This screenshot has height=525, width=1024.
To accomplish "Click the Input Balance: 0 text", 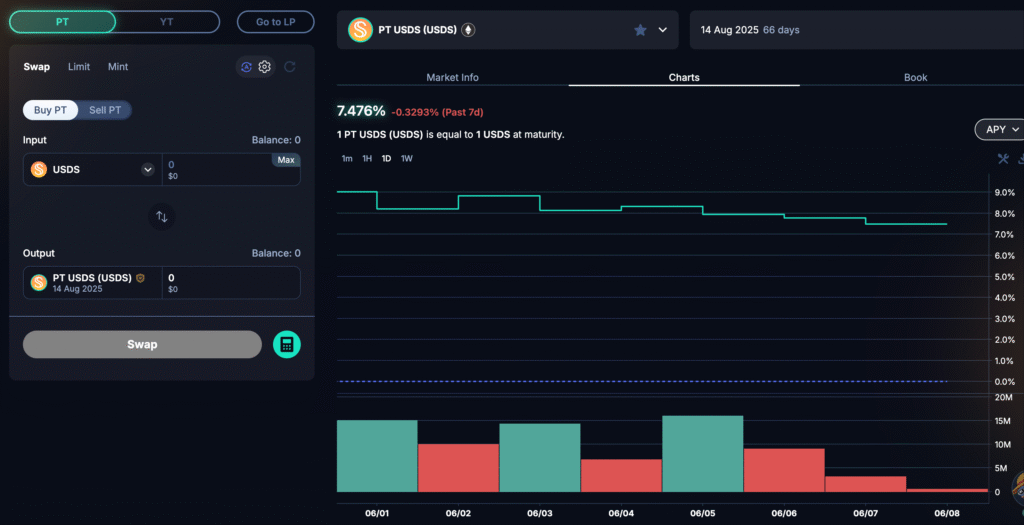I will click(x=276, y=140).
